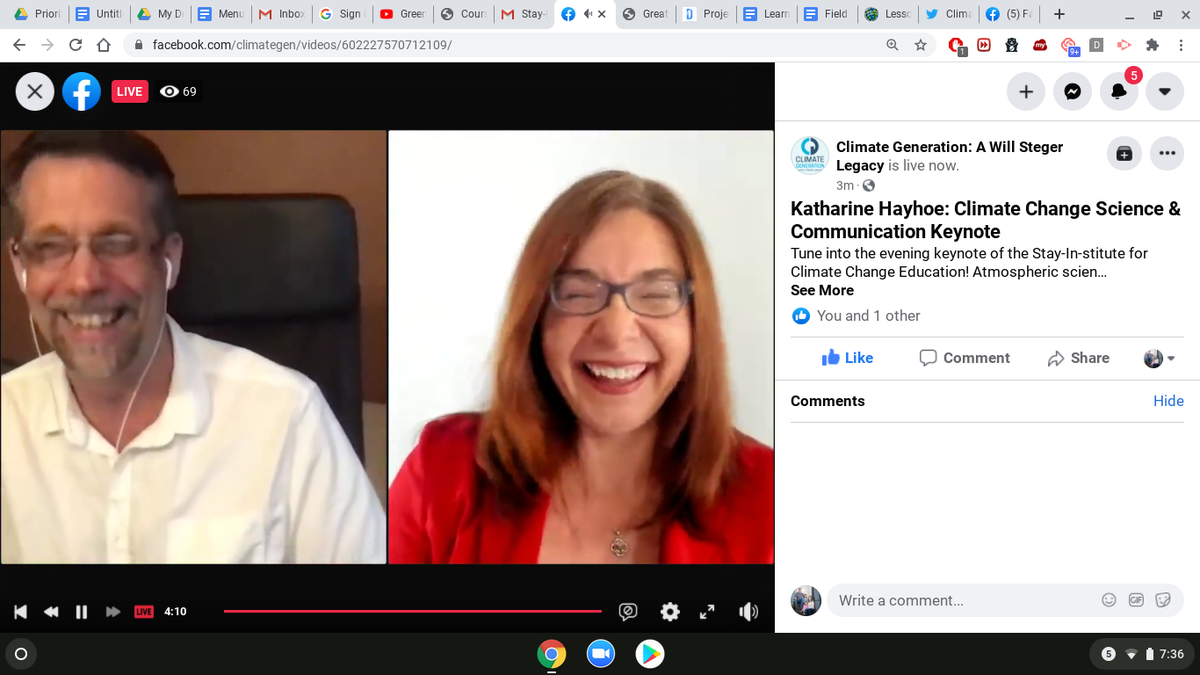Add a sticker to comment

(1162, 600)
